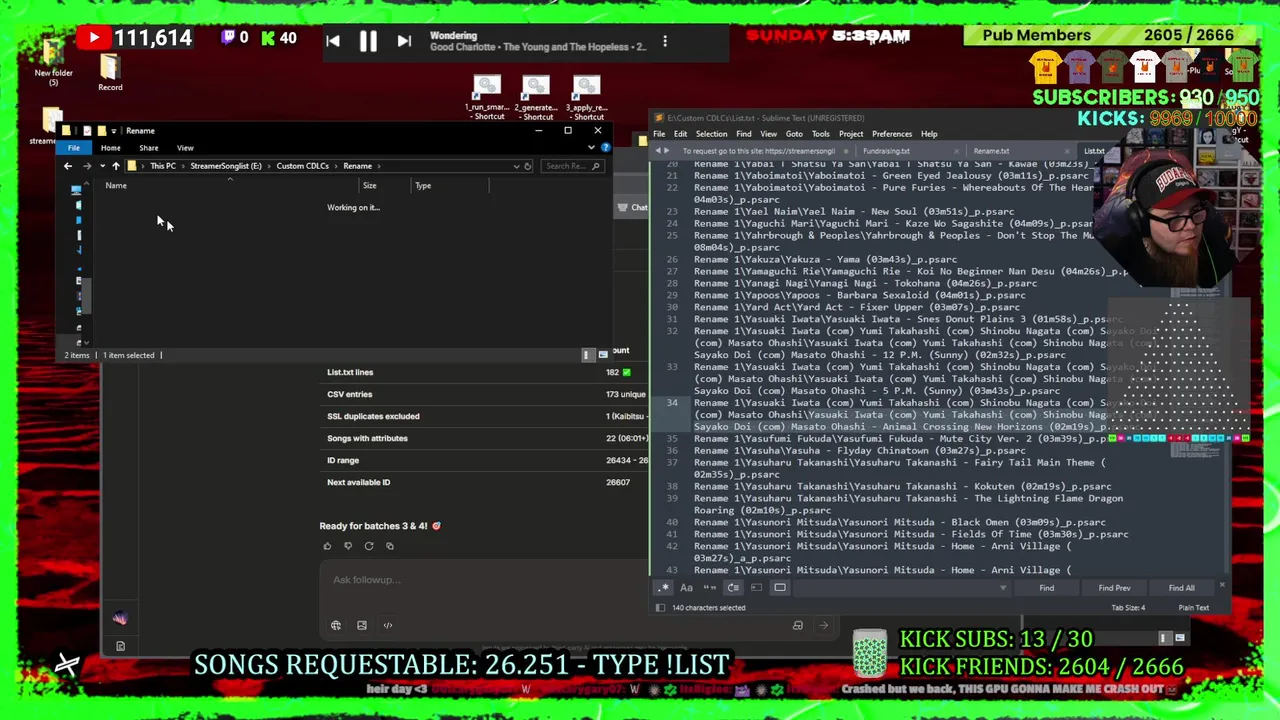Screen dimensions: 1280x720
Task: Go up one folder level in Explorer
Action: (116, 166)
